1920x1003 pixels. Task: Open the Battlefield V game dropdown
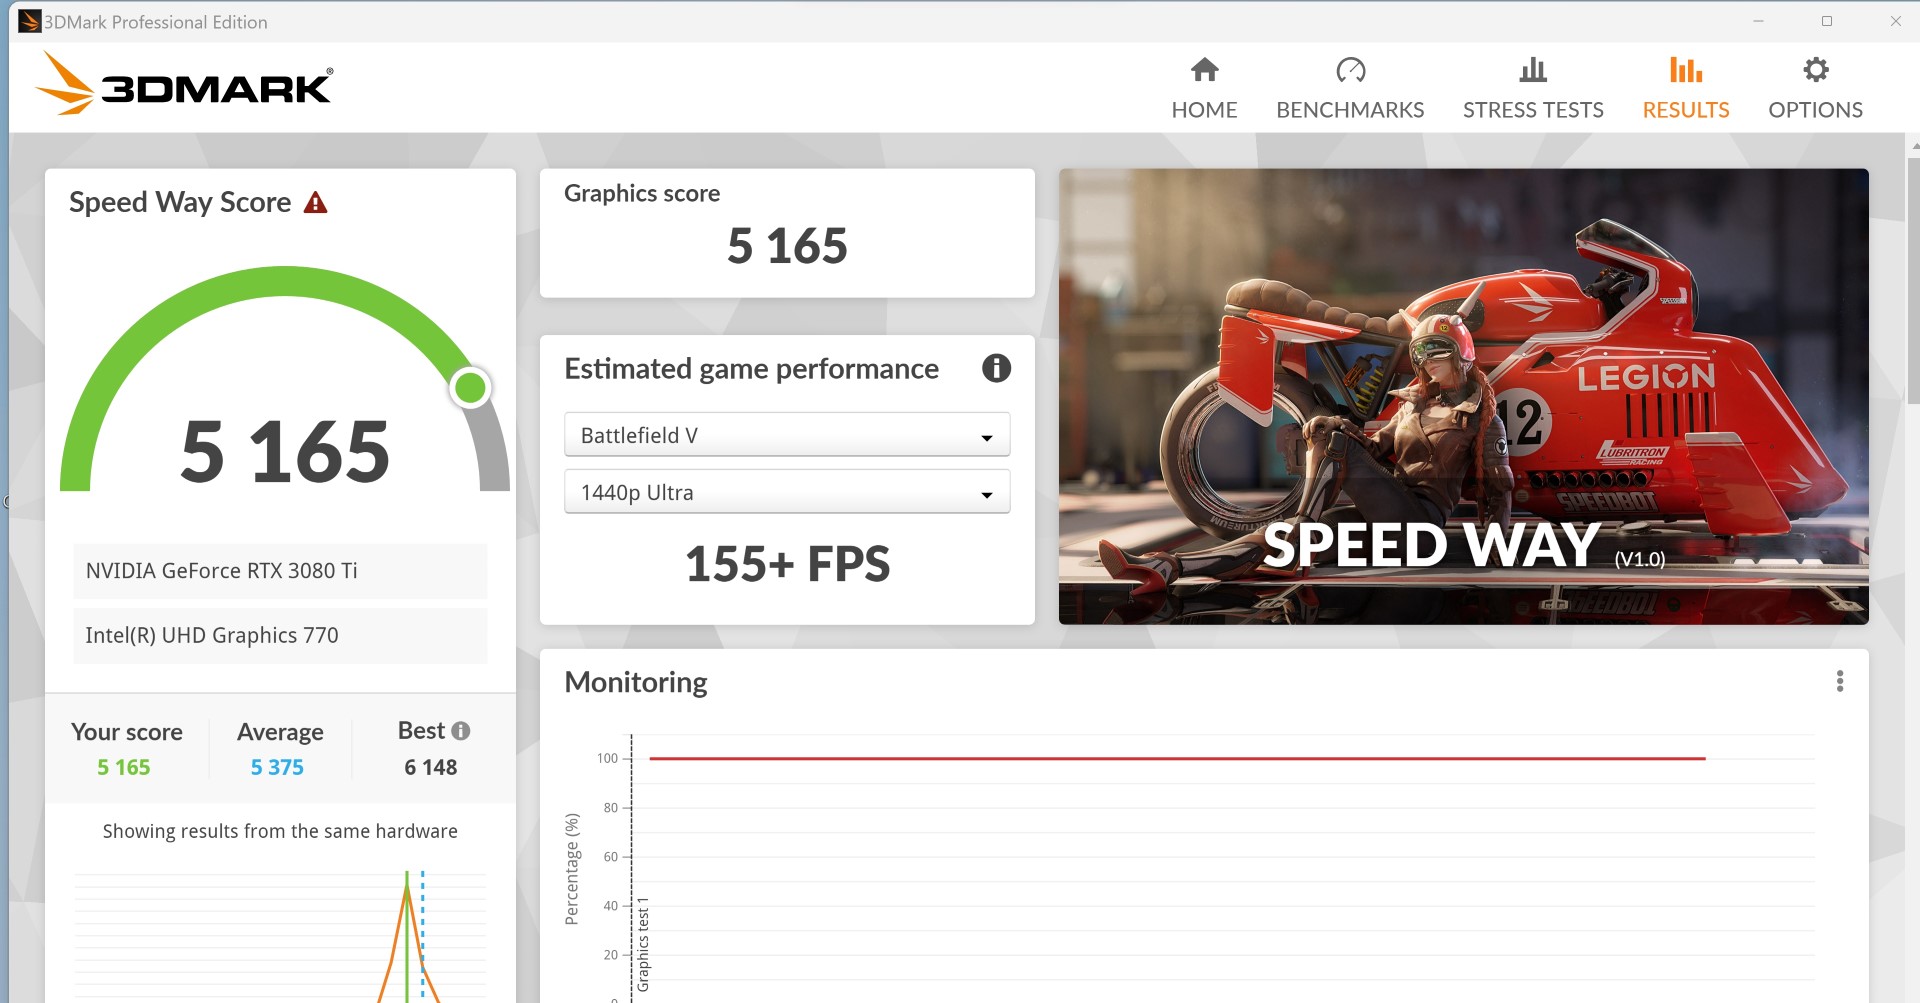[x=787, y=435]
